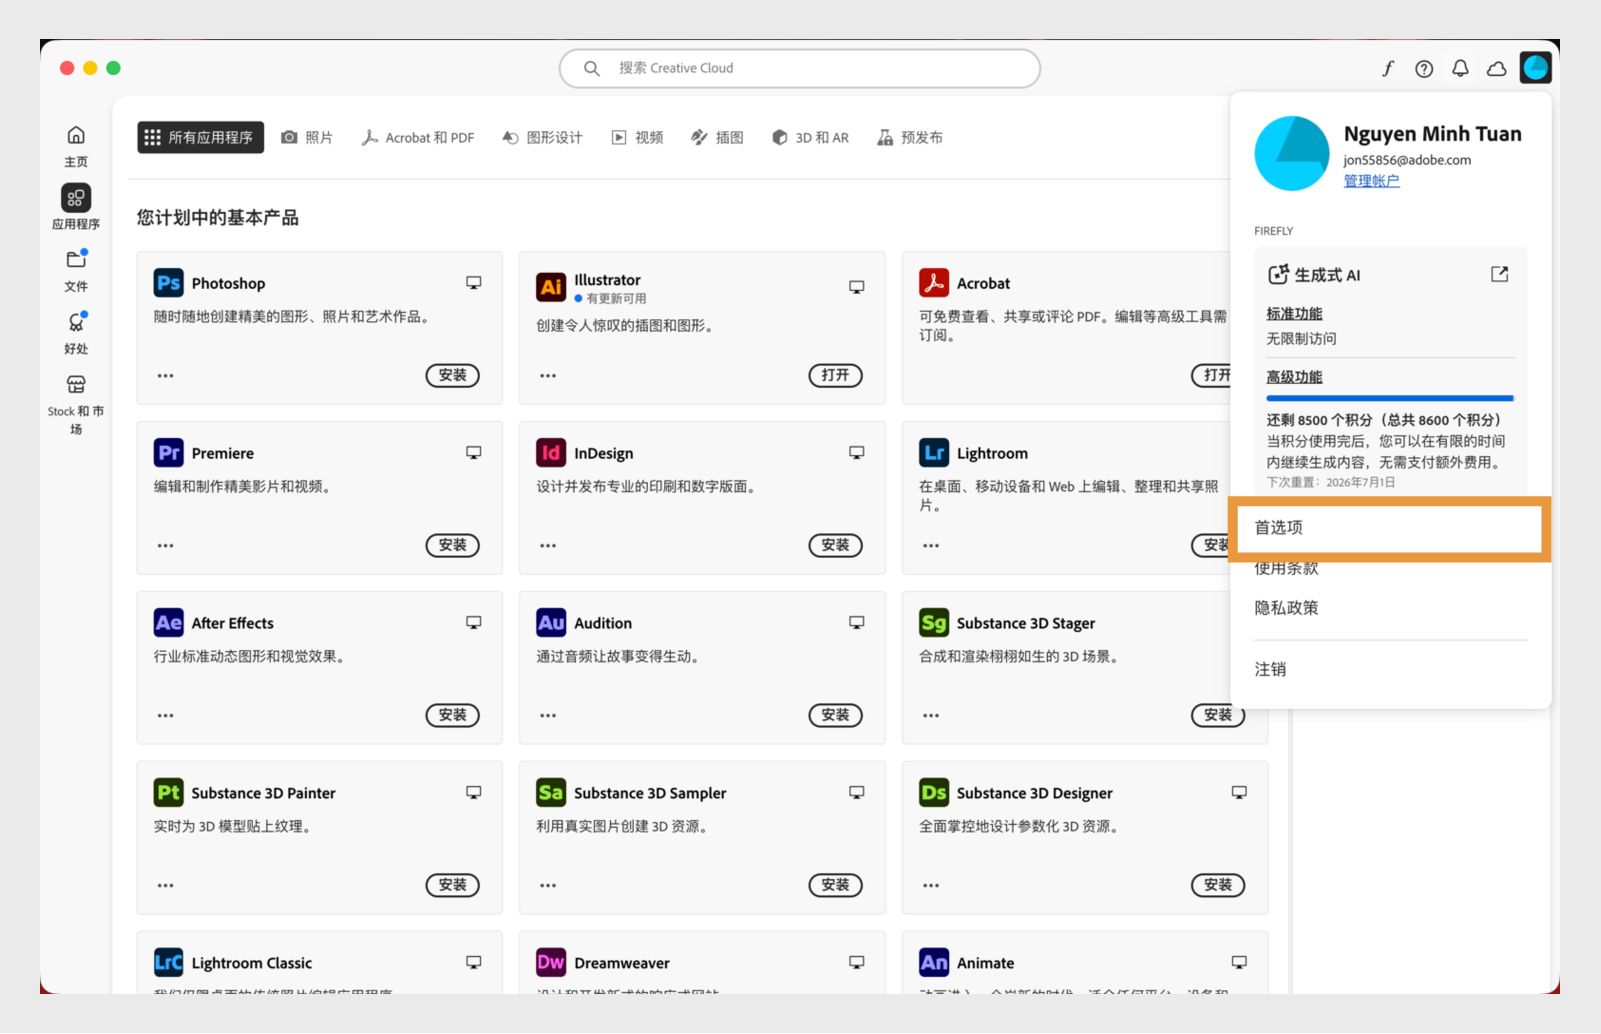Click the Dreamweaver Dw app icon
This screenshot has height=1034, width=1601.
click(x=551, y=963)
